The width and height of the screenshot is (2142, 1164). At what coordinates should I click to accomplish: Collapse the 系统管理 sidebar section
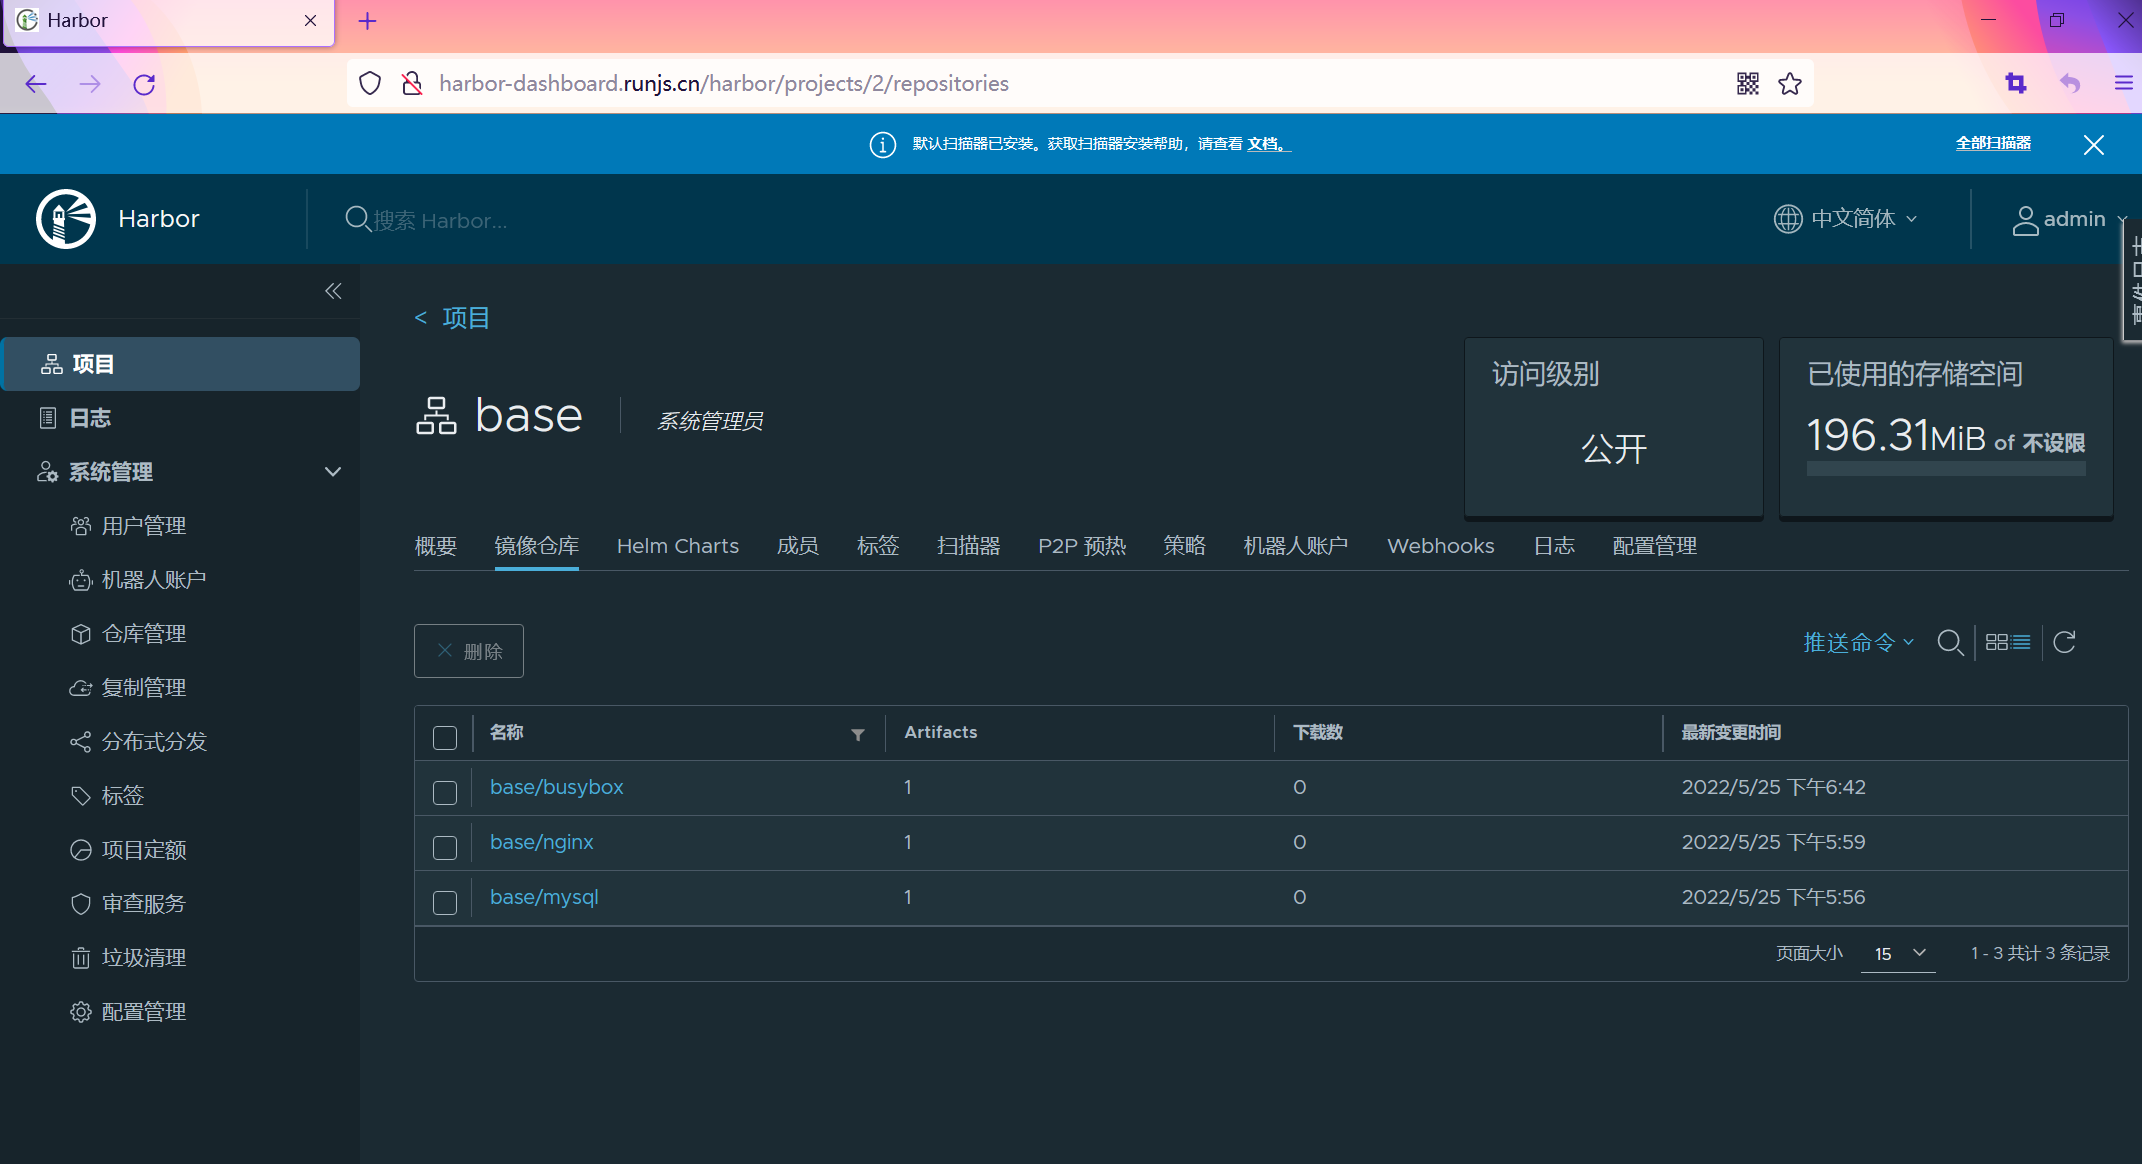click(333, 472)
